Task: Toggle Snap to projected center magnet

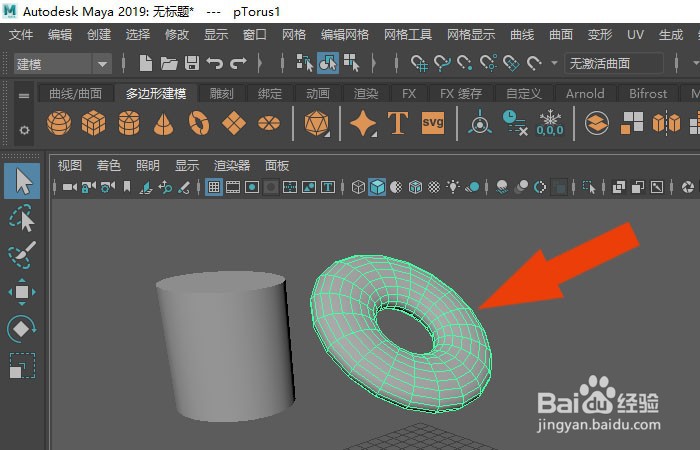Action: (x=488, y=63)
